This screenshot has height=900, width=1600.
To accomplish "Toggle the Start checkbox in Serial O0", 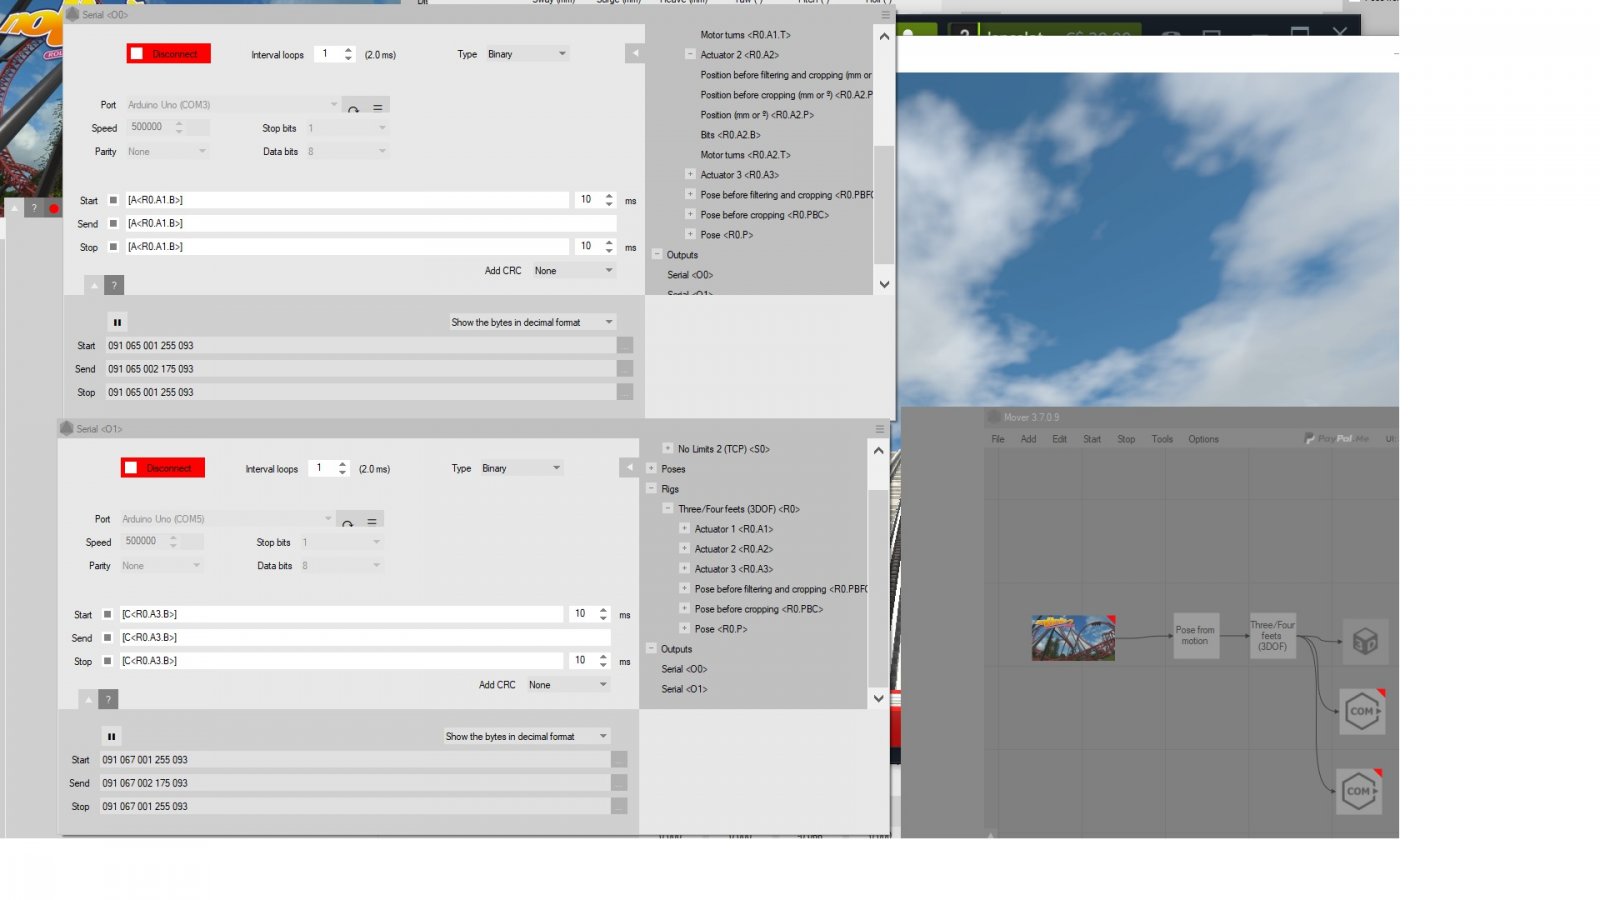I will point(113,200).
